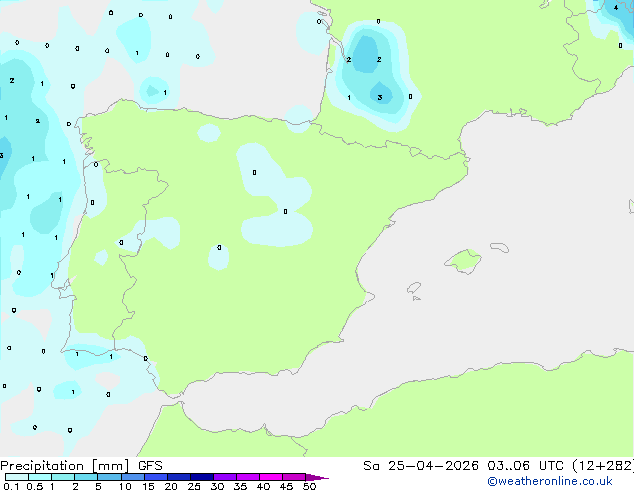Click the '20' legend scale label
The image size is (634, 490).
[171, 486]
